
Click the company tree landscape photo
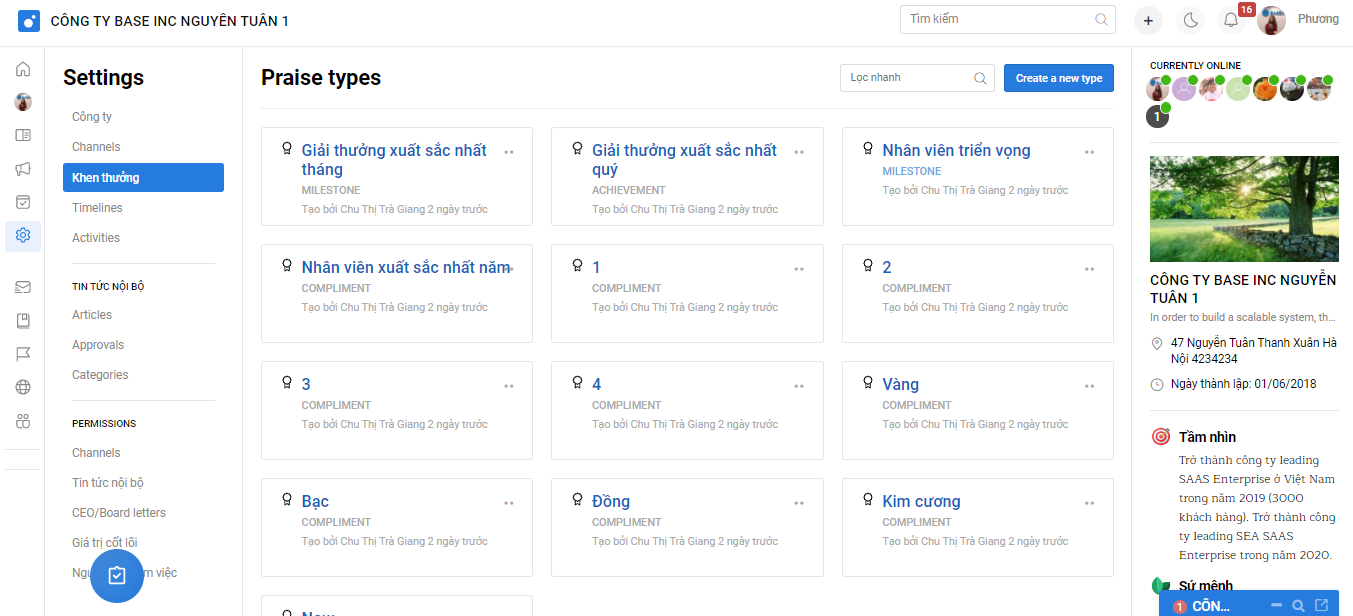[x=1244, y=209]
